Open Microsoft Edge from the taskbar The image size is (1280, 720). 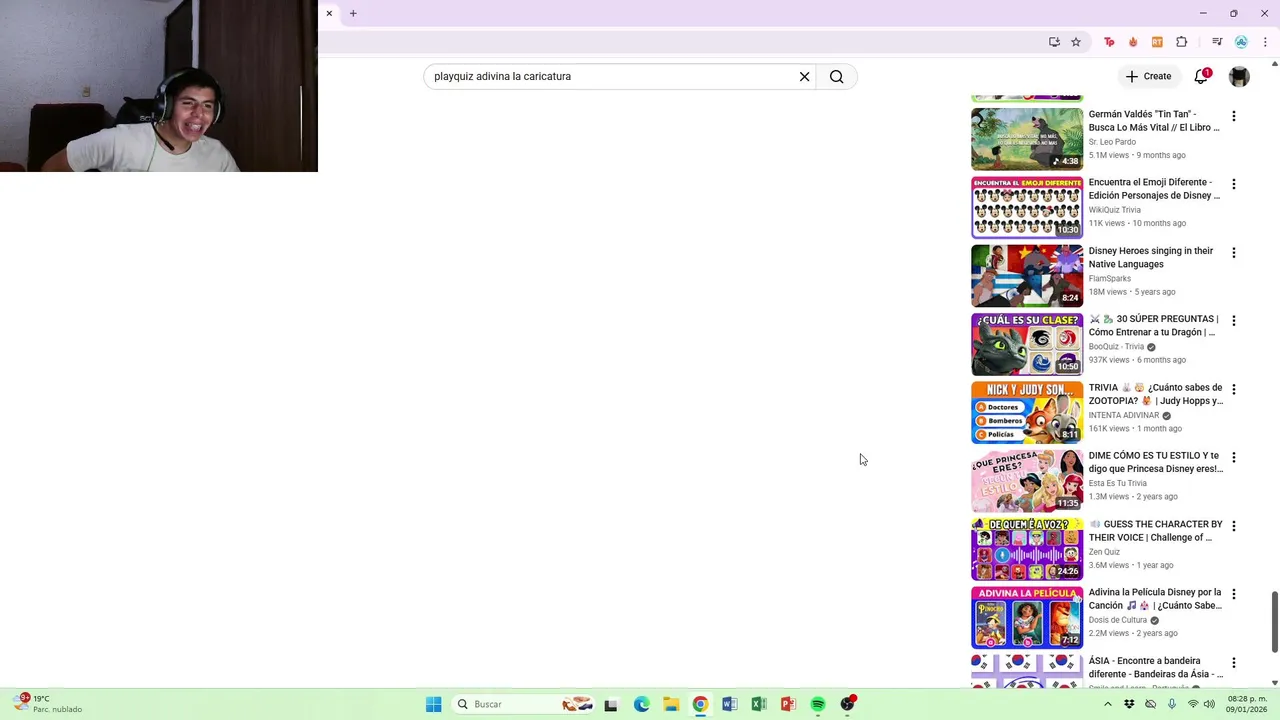(x=641, y=704)
